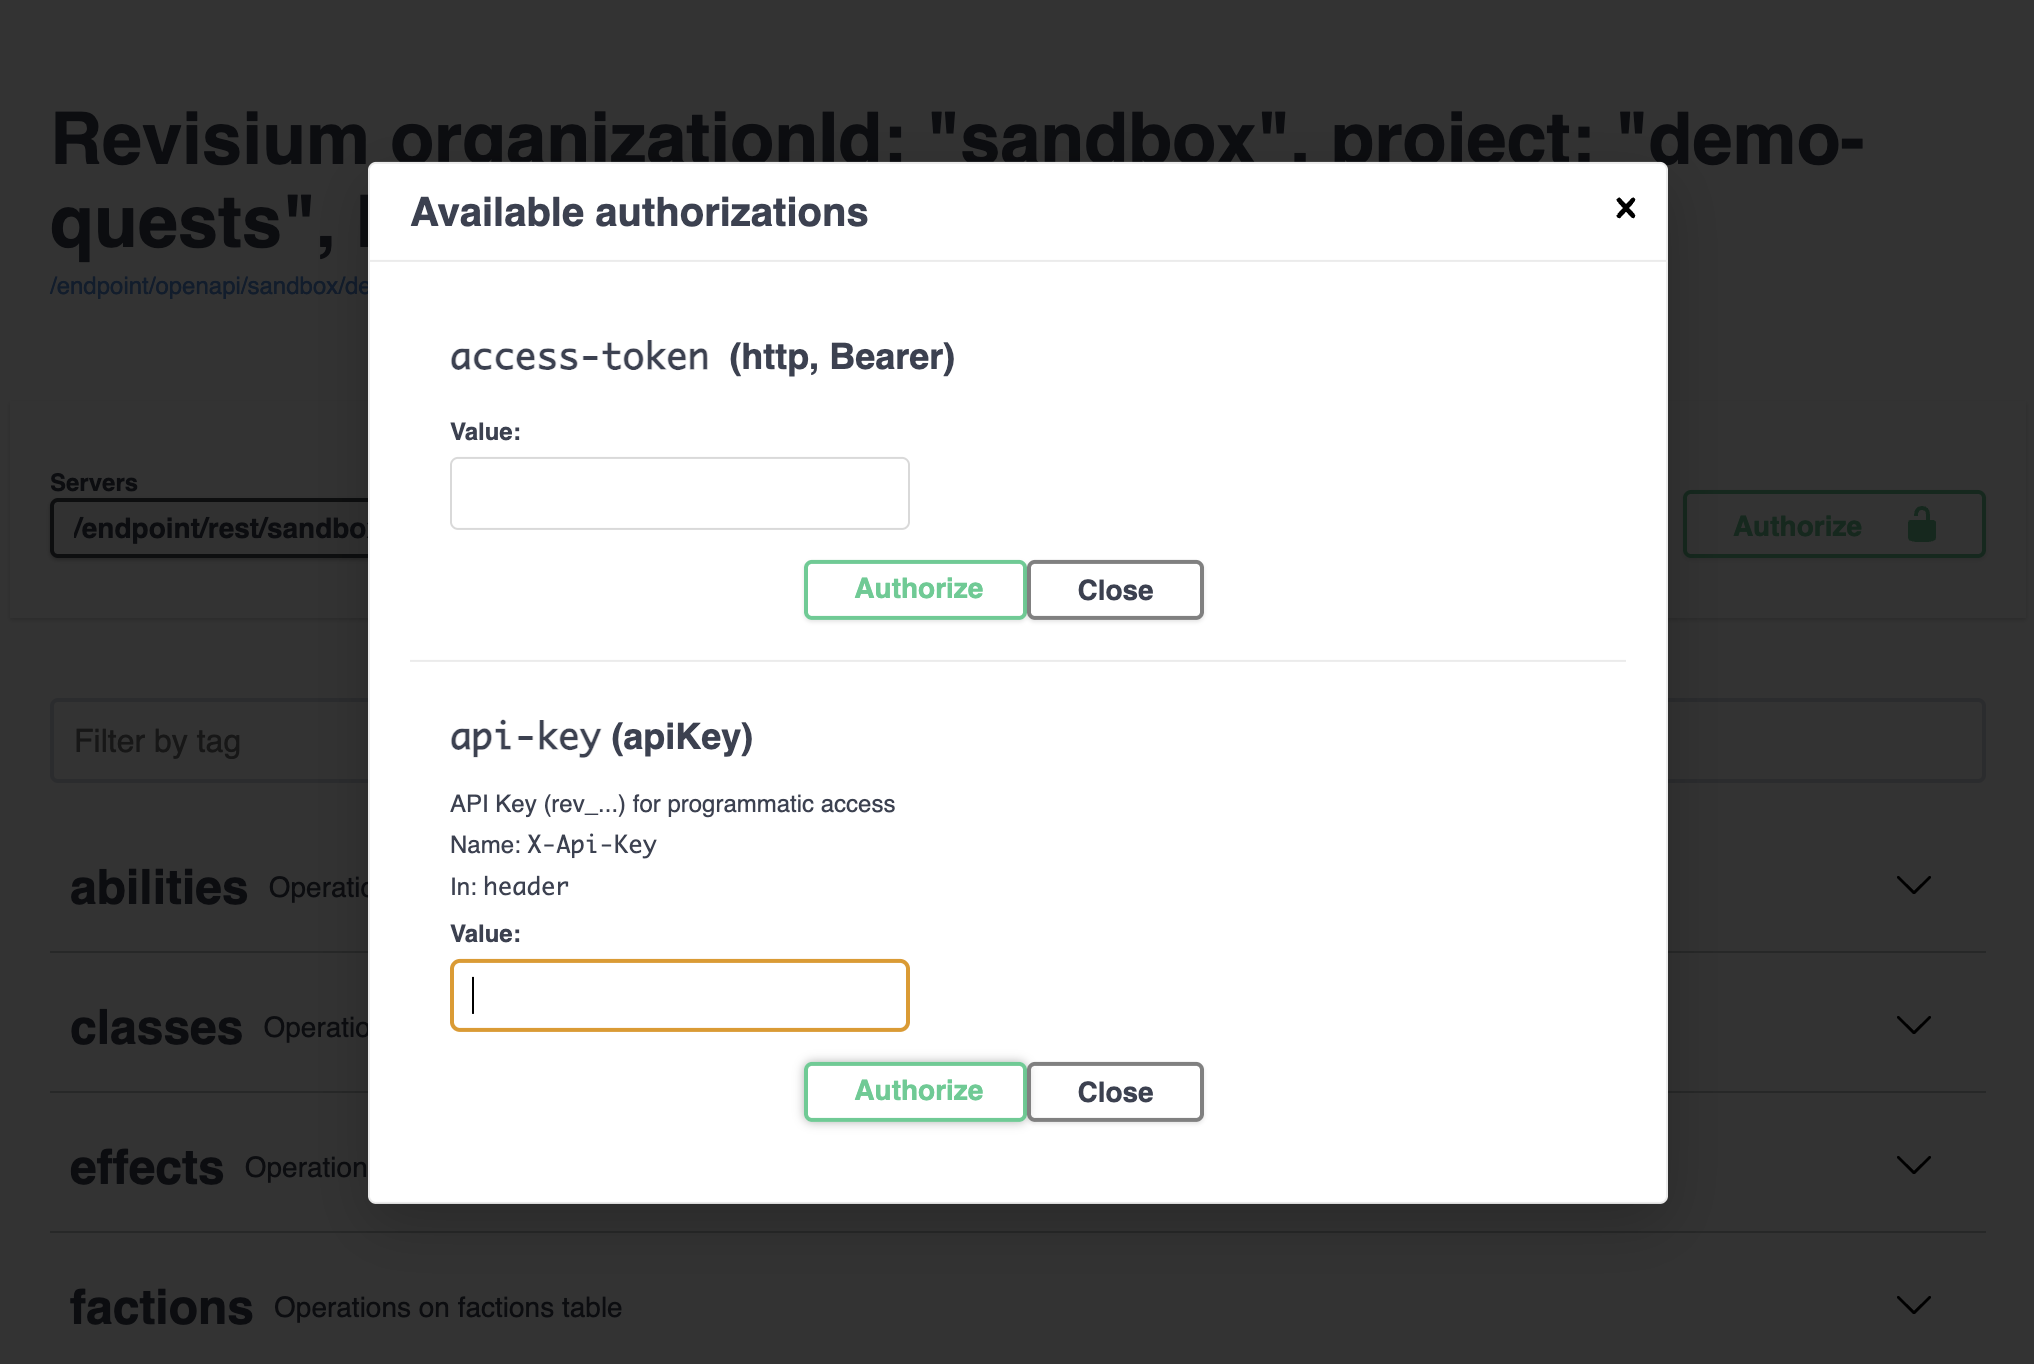Expand the effects section chevron
This screenshot has width=2034, height=1364.
[x=1913, y=1165]
